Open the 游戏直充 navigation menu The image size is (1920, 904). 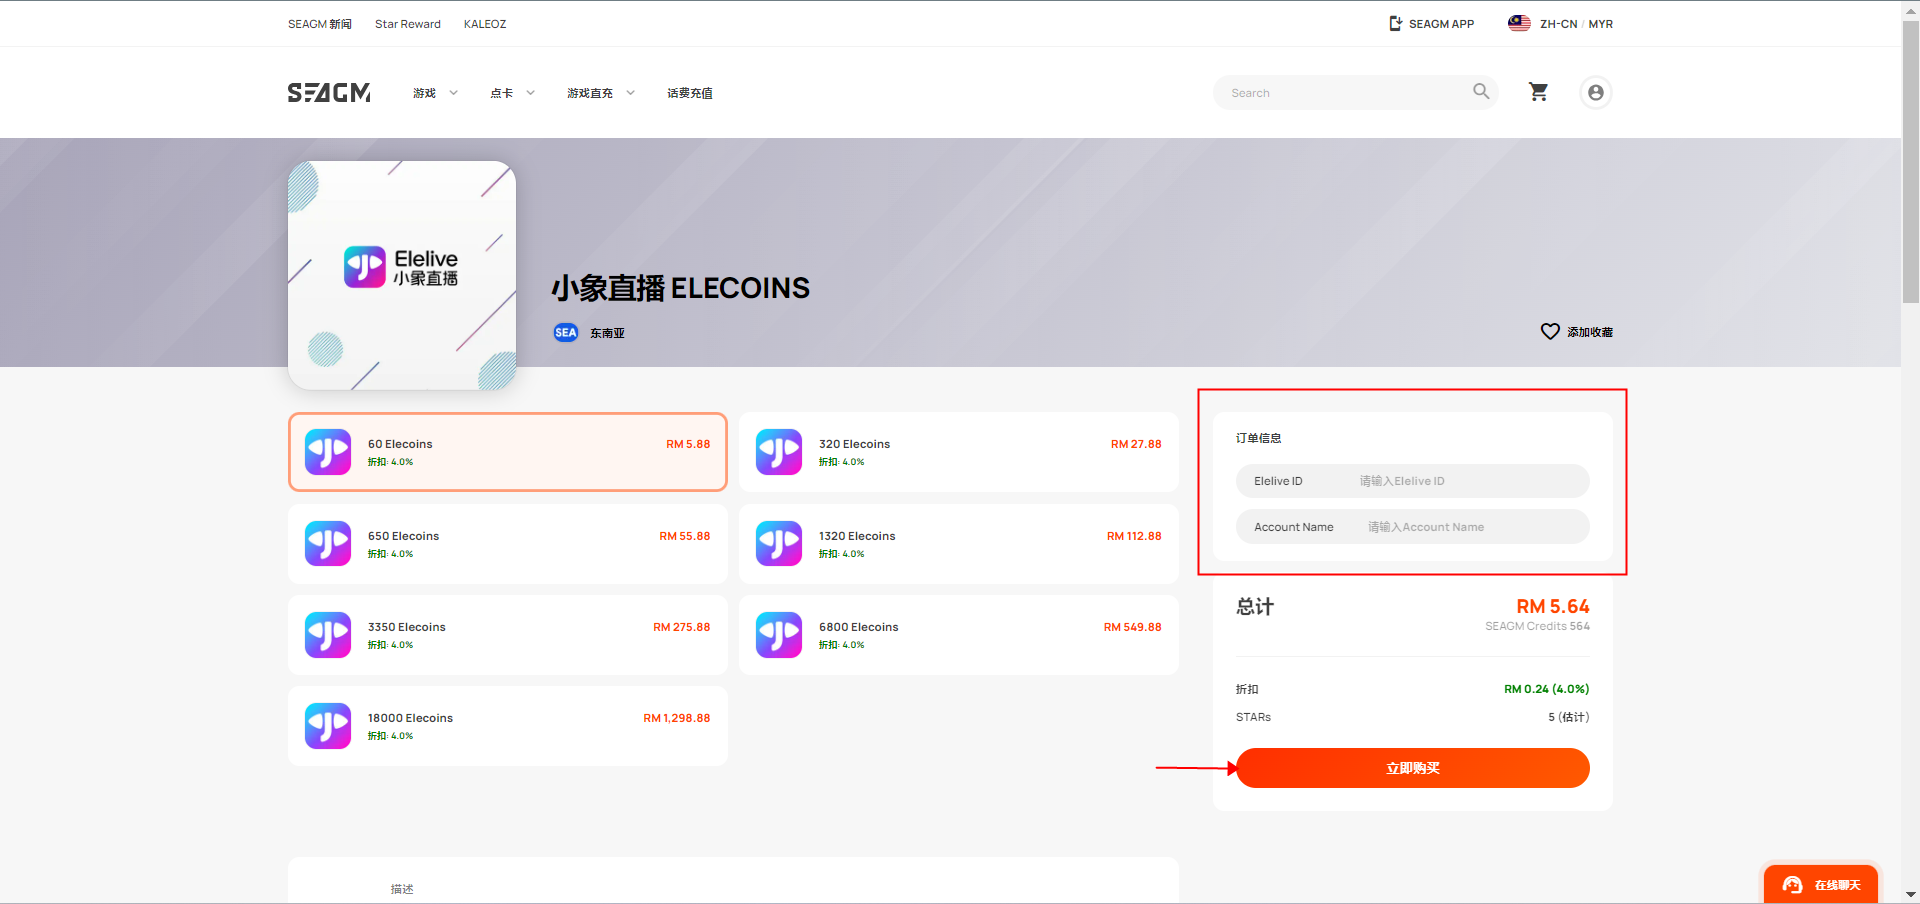coord(590,93)
